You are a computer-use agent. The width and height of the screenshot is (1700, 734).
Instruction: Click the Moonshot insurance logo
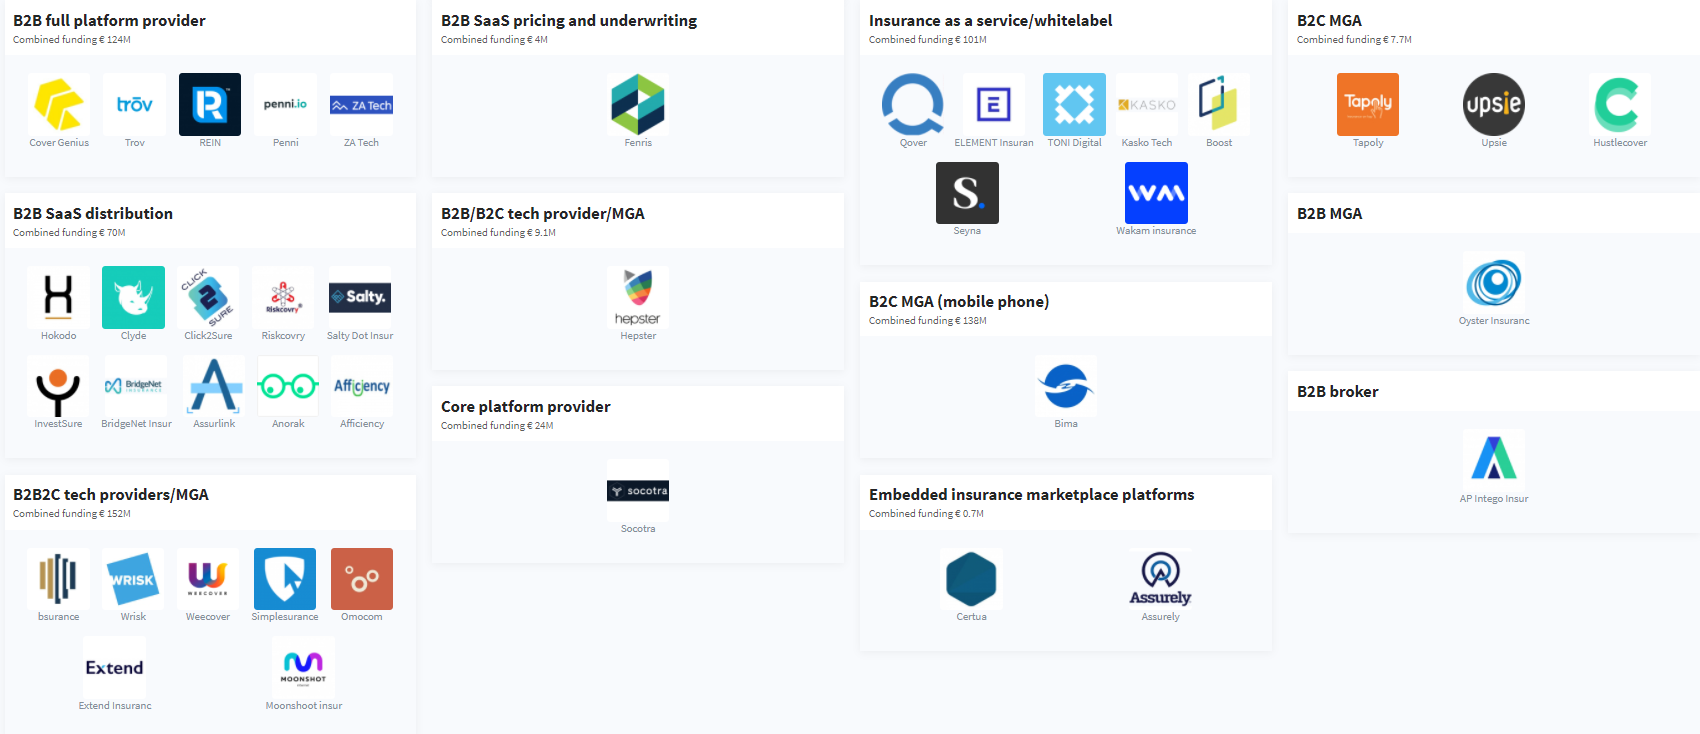(303, 668)
